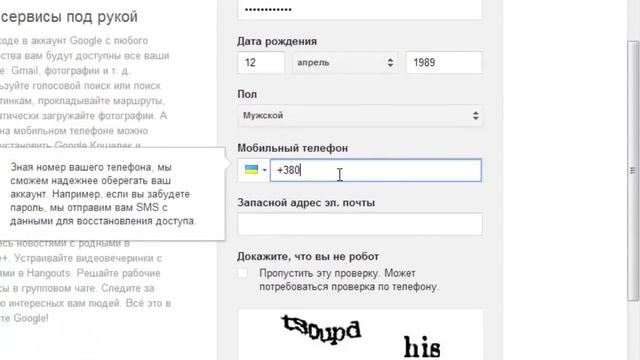Click the Мобильный телефон label

click(293, 148)
